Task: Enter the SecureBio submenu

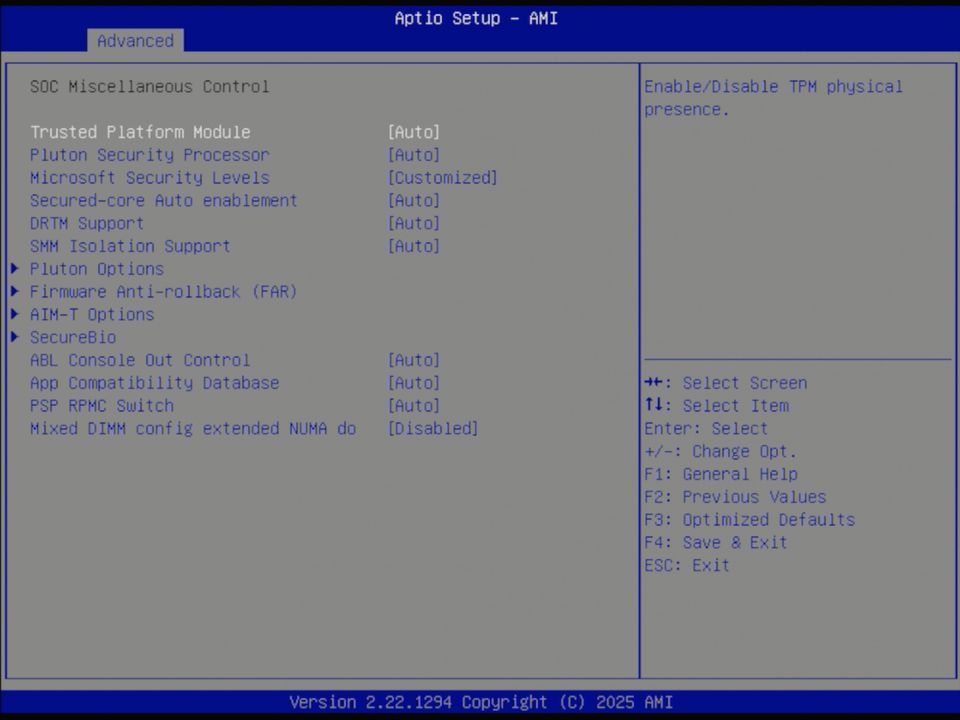Action: [x=72, y=337]
